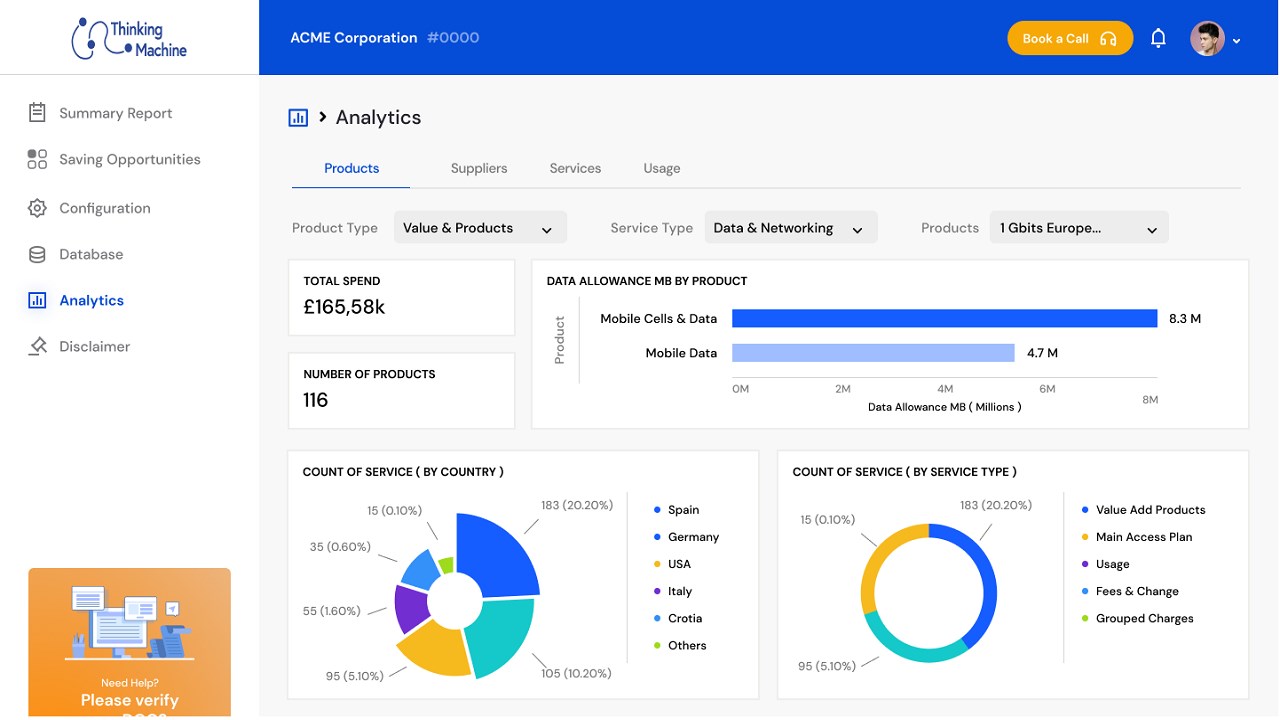Click the Germany legend entry
The width and height of the screenshot is (1280, 720).
pos(686,537)
